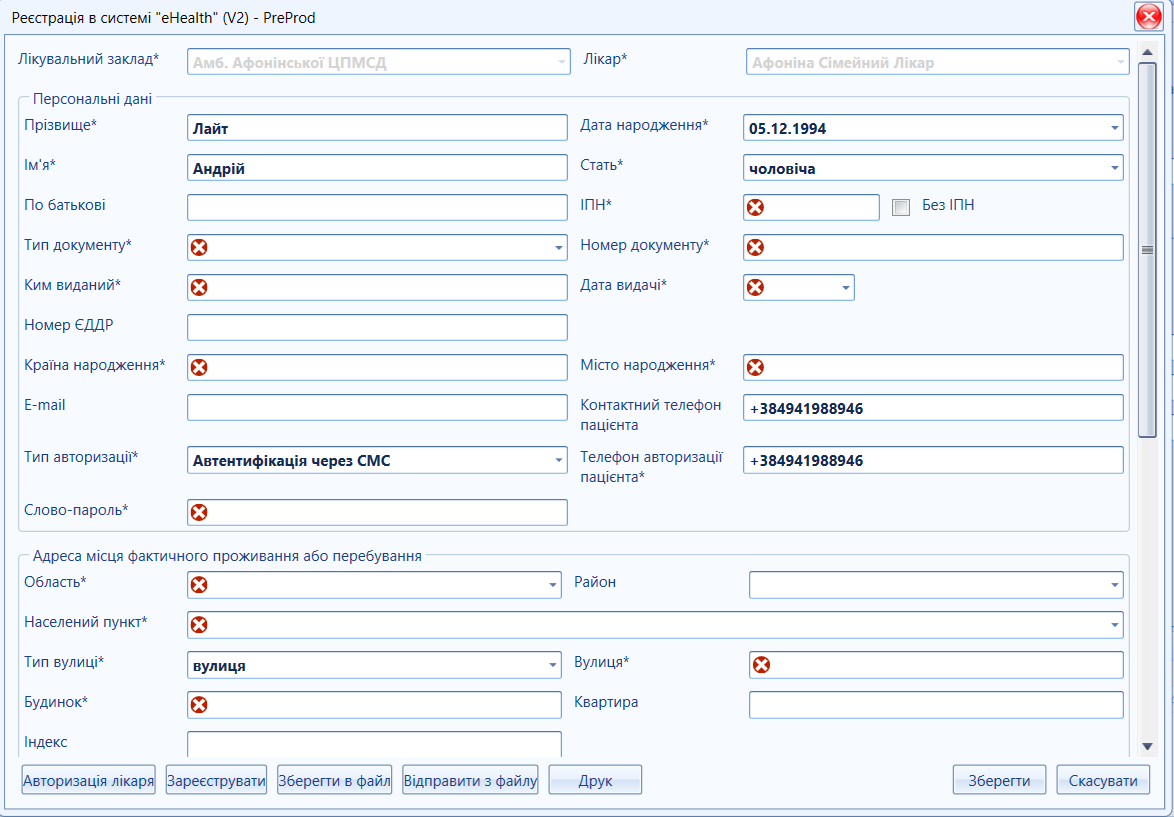Click the error icon in Місто народження field
1174x817 pixels.
click(x=755, y=367)
